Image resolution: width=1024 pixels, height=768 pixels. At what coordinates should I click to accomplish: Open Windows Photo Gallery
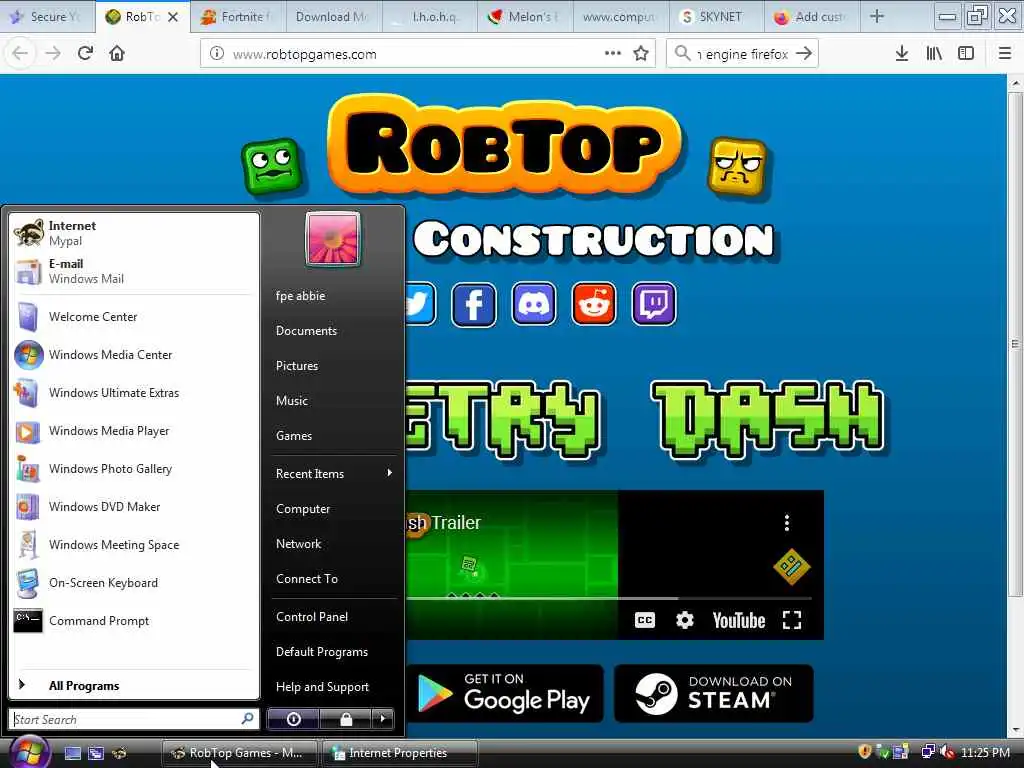pos(134,469)
